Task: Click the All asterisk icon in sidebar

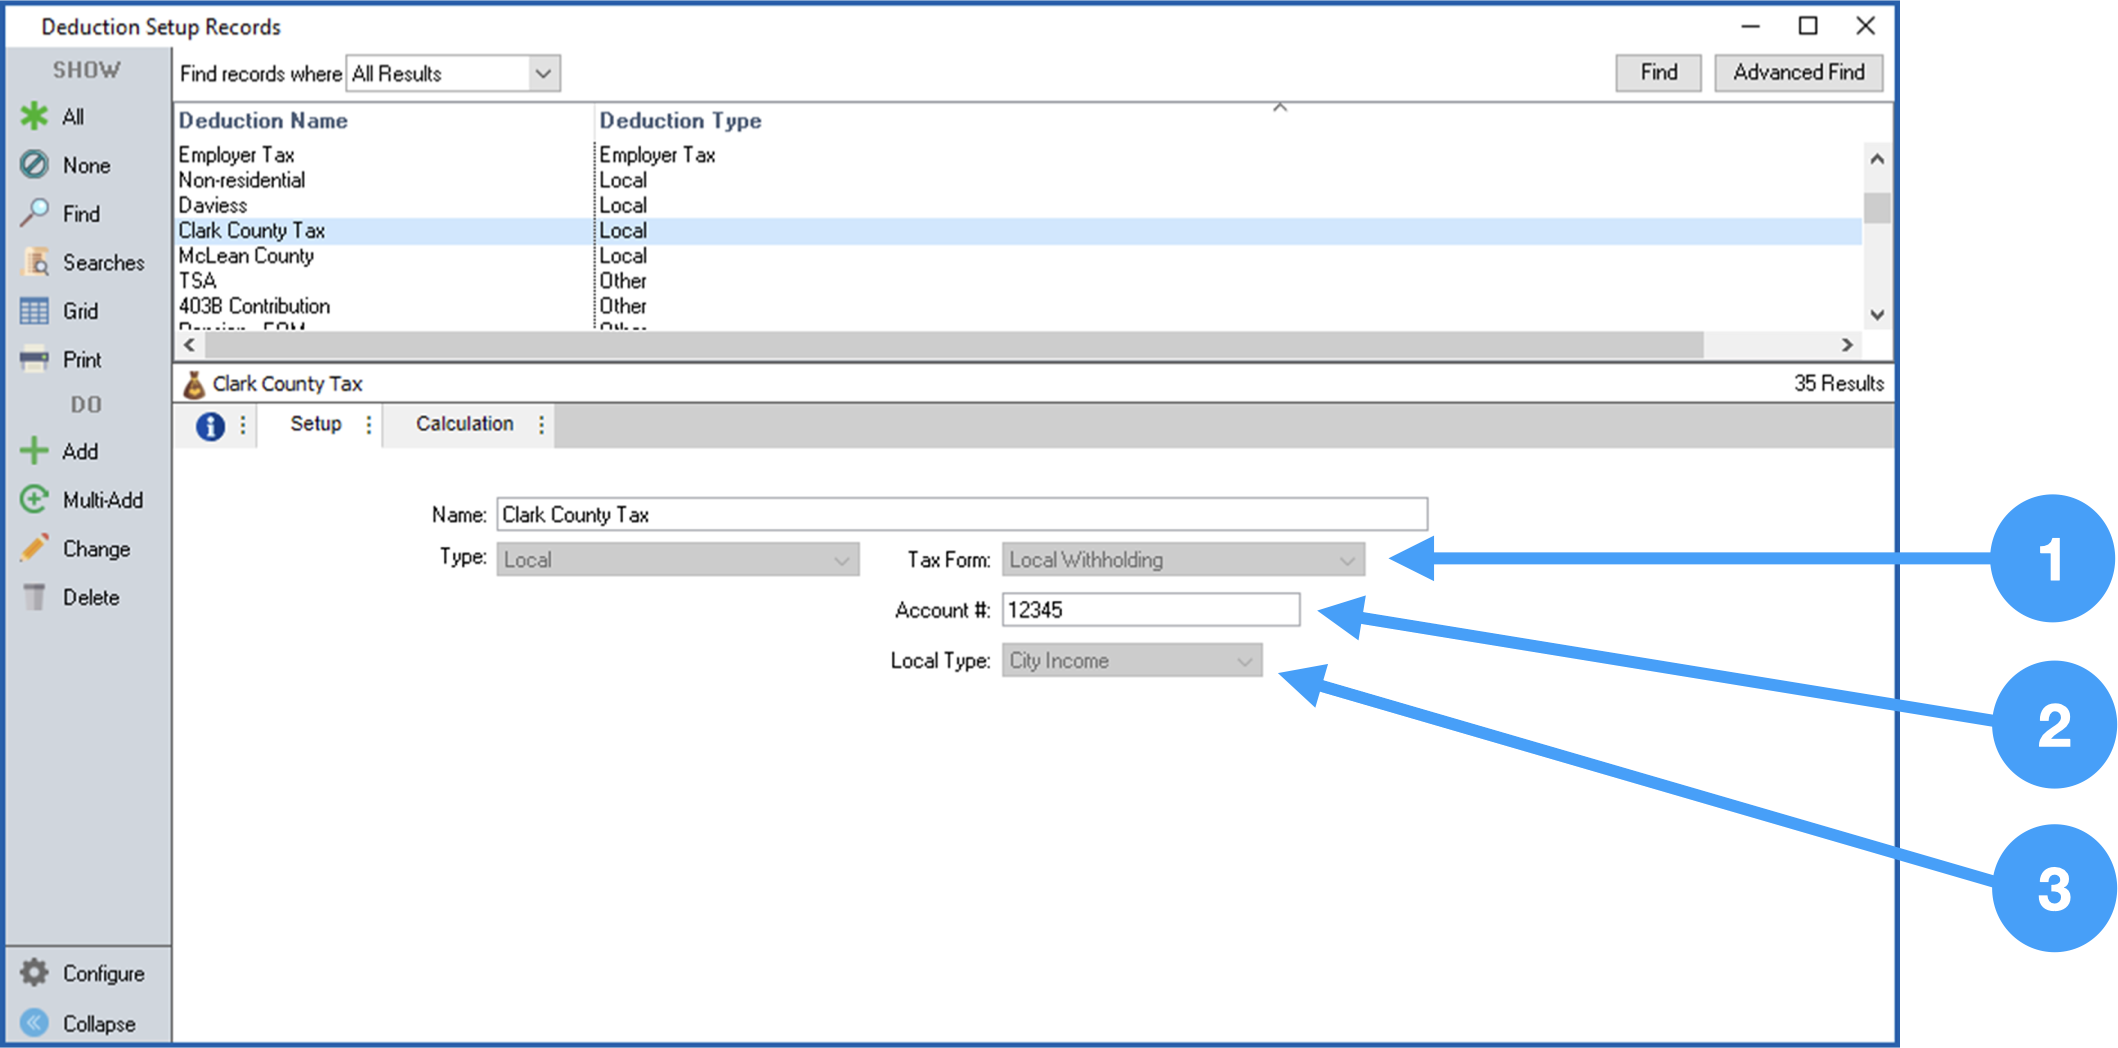Action: click(x=34, y=116)
